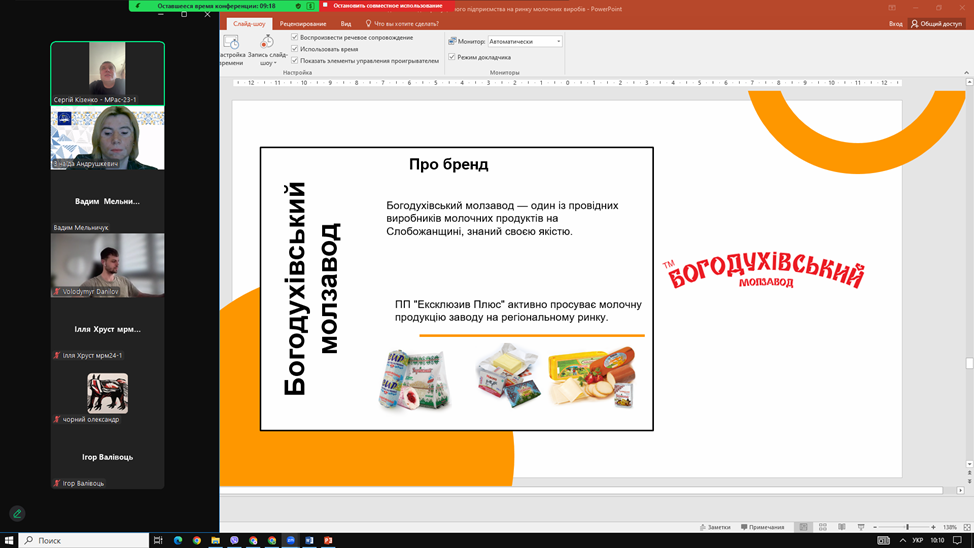Click the horizontal scrollbar right arrow
The height and width of the screenshot is (548, 974).
click(x=960, y=490)
